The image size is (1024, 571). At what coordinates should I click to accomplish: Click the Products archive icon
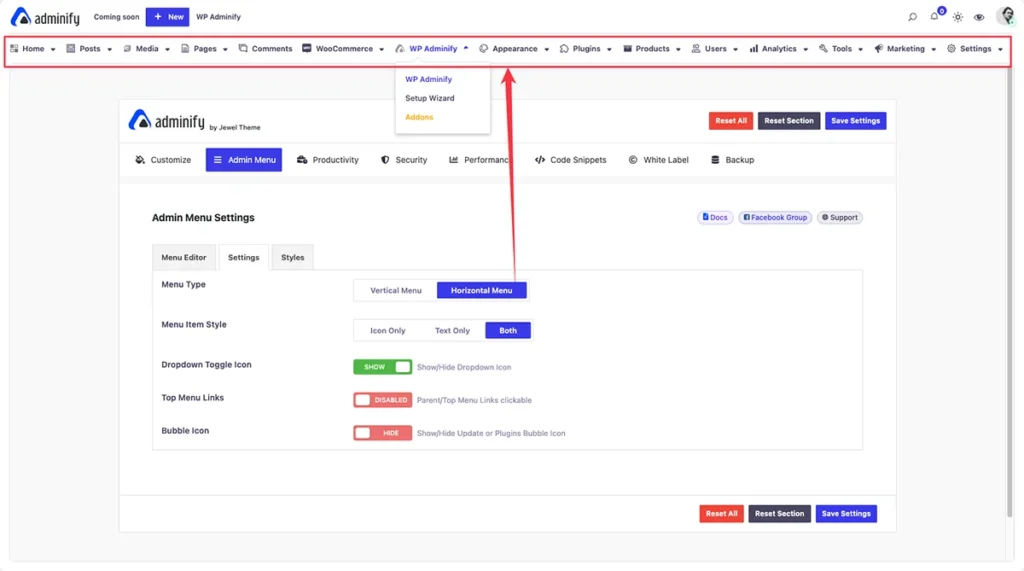coord(627,48)
